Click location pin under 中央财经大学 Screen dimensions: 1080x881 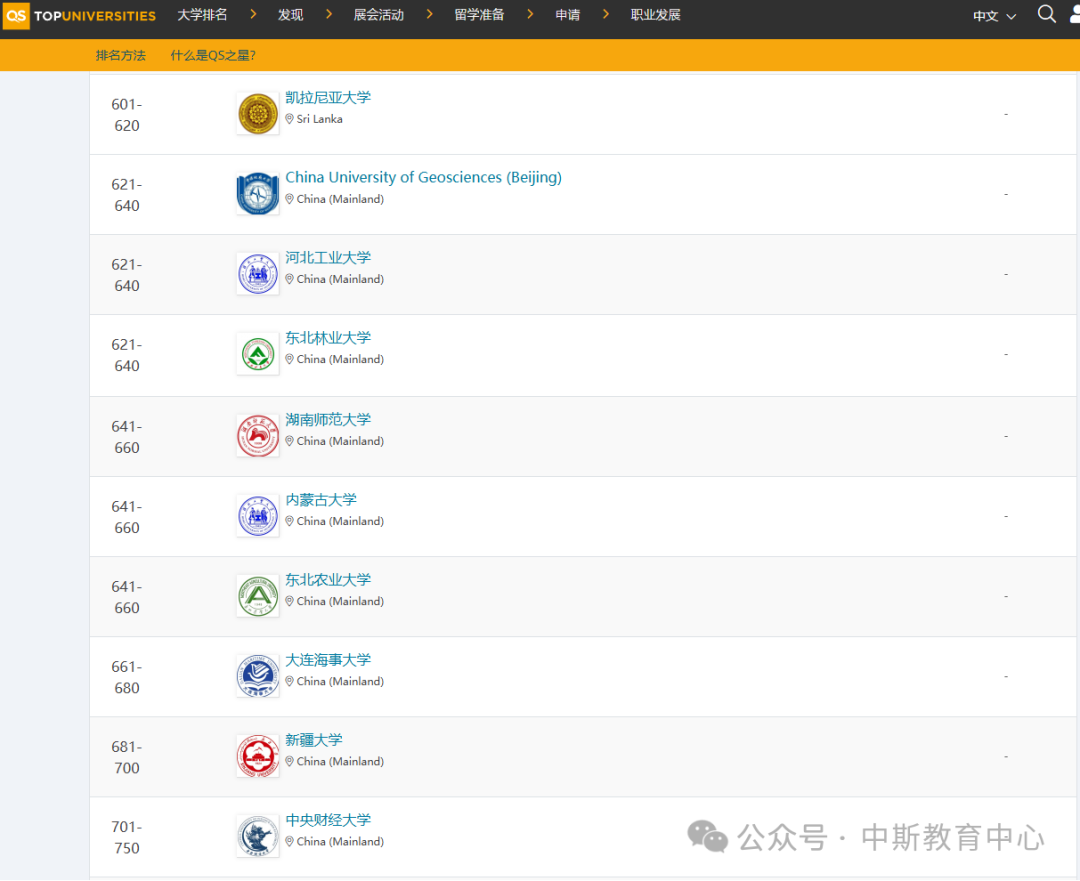click(289, 841)
